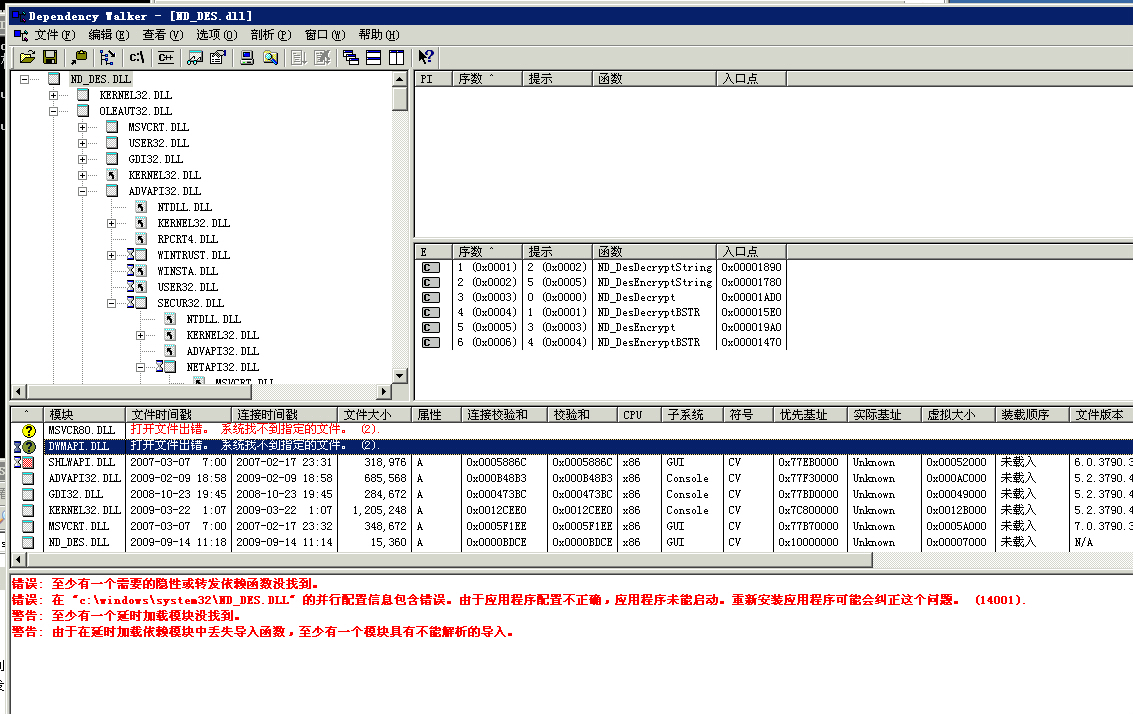1133x714 pixels.
Task: Select ND_DesEncryptString in the export list
Action: click(654, 282)
